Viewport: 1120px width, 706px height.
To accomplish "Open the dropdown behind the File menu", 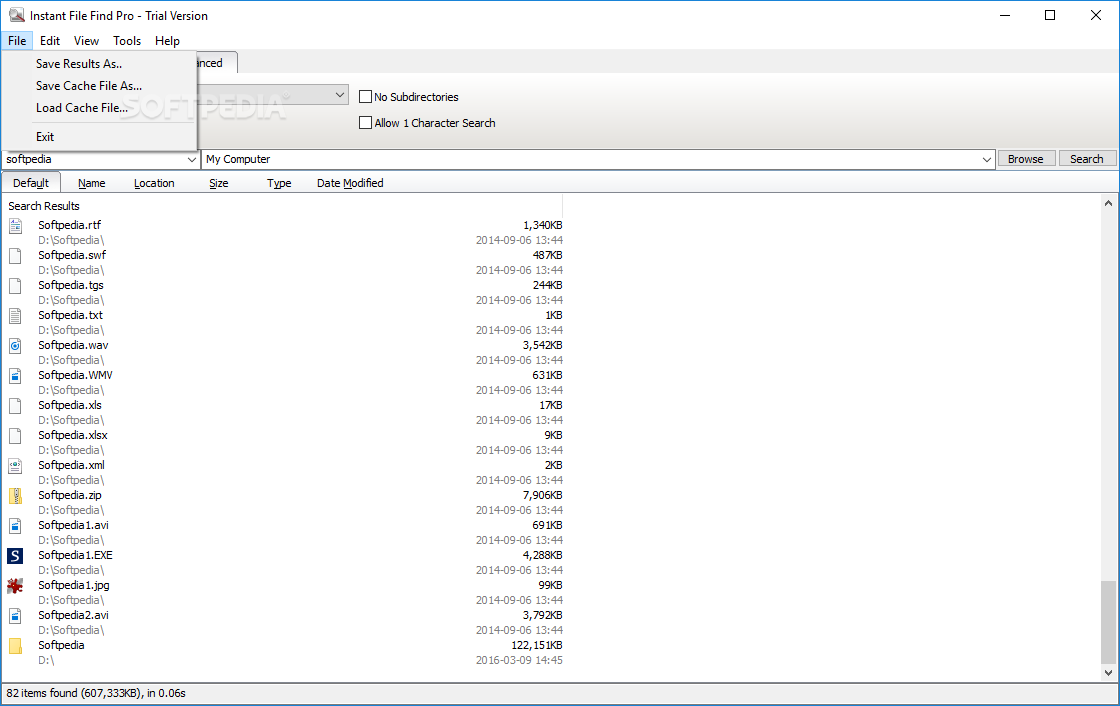I will click(x=340, y=94).
